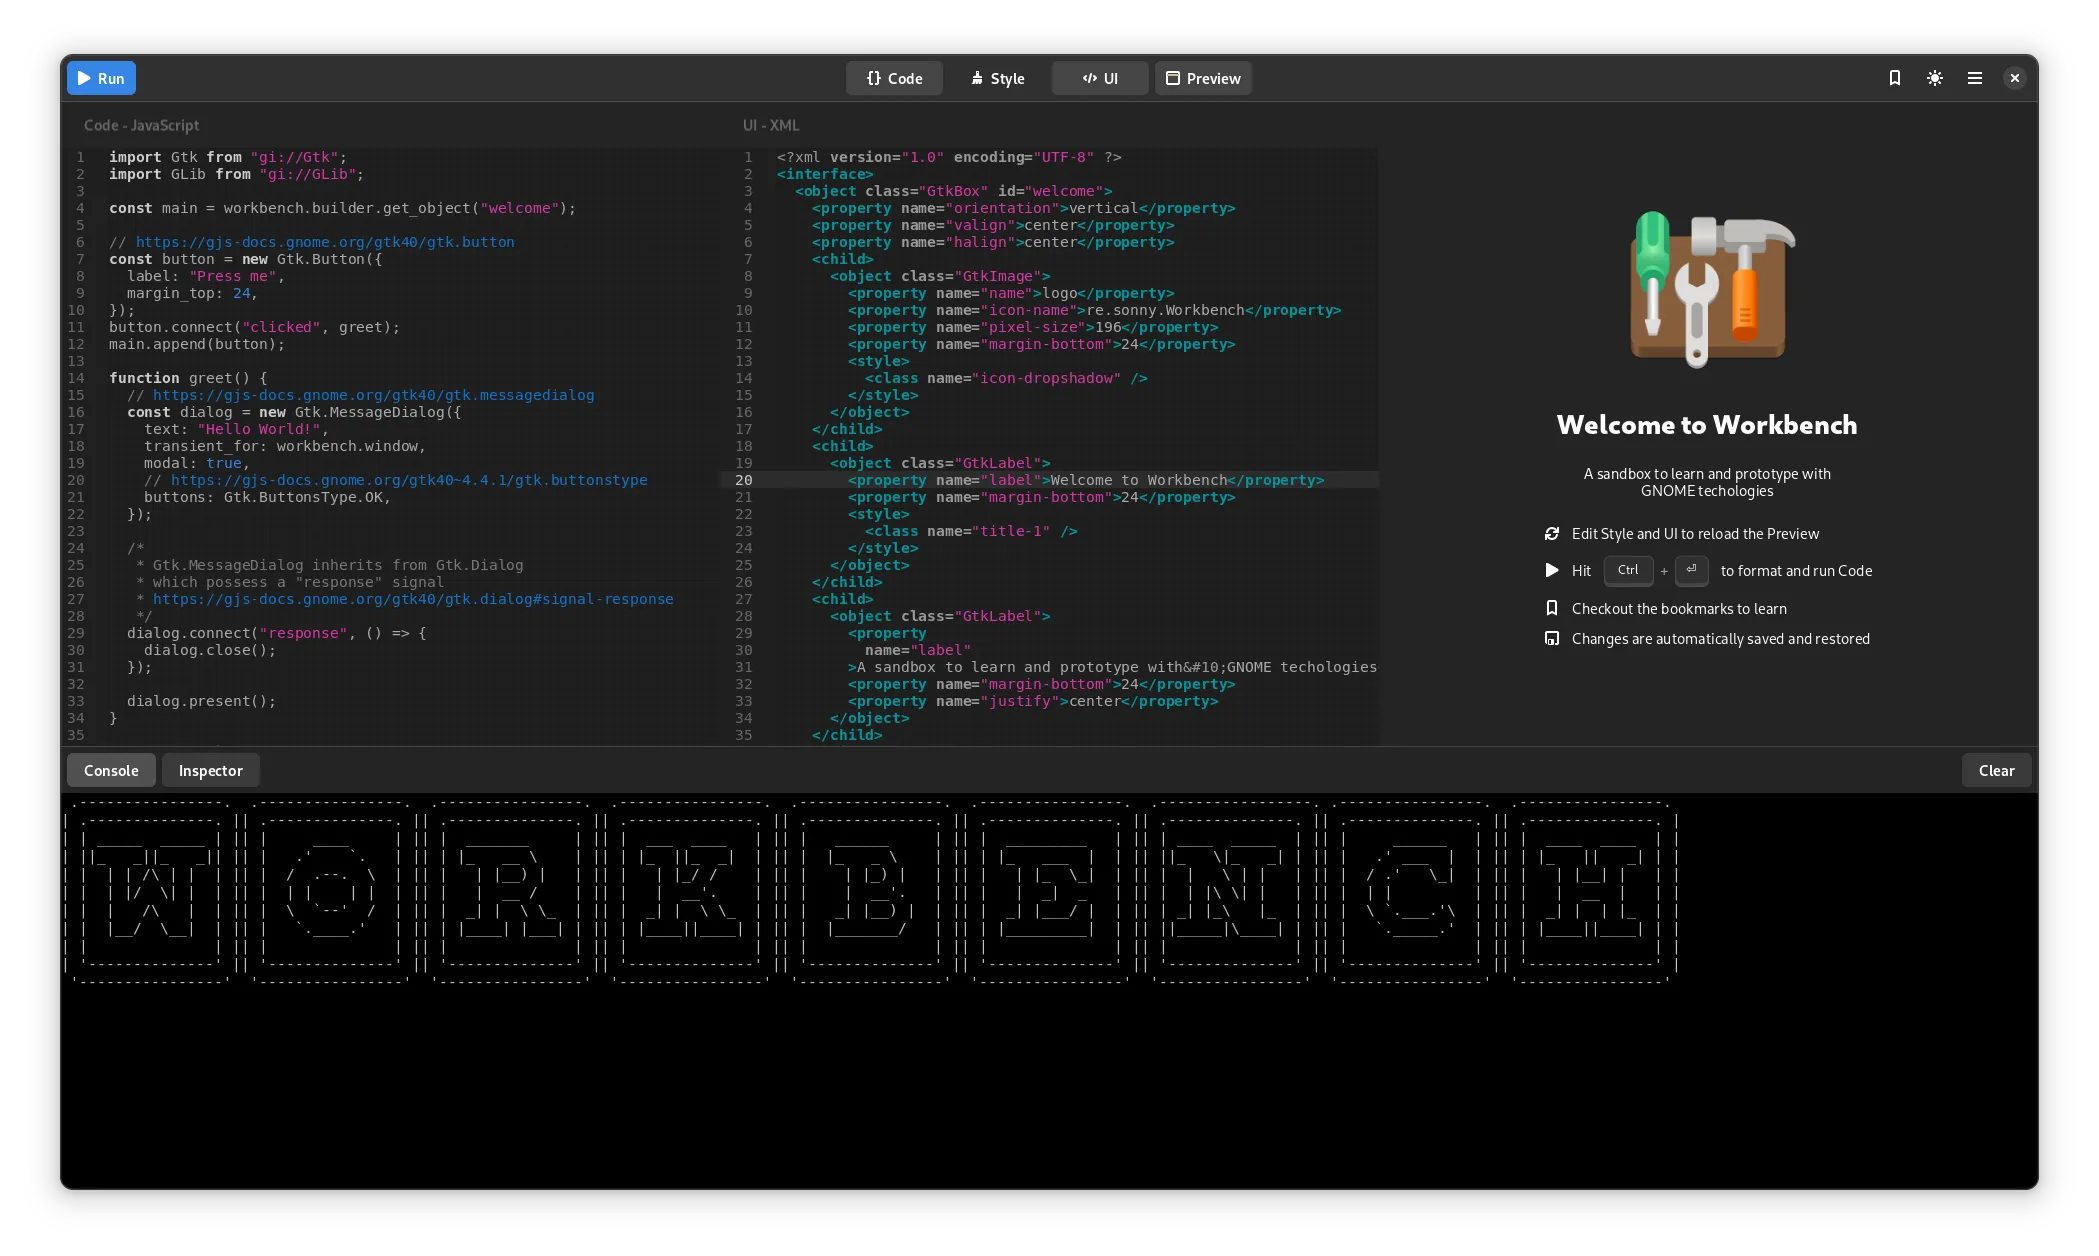
Task: Click the bookmark icon beside Checkout
Action: (1551, 608)
